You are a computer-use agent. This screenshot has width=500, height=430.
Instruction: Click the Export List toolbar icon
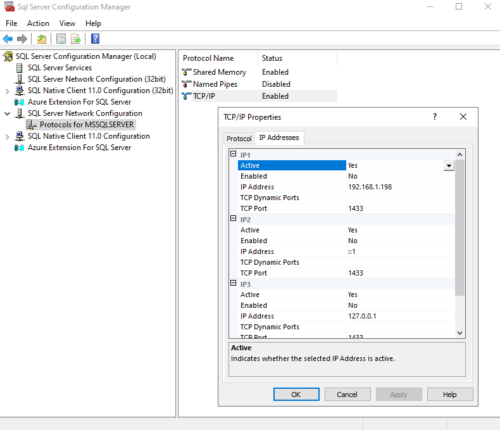(76, 39)
